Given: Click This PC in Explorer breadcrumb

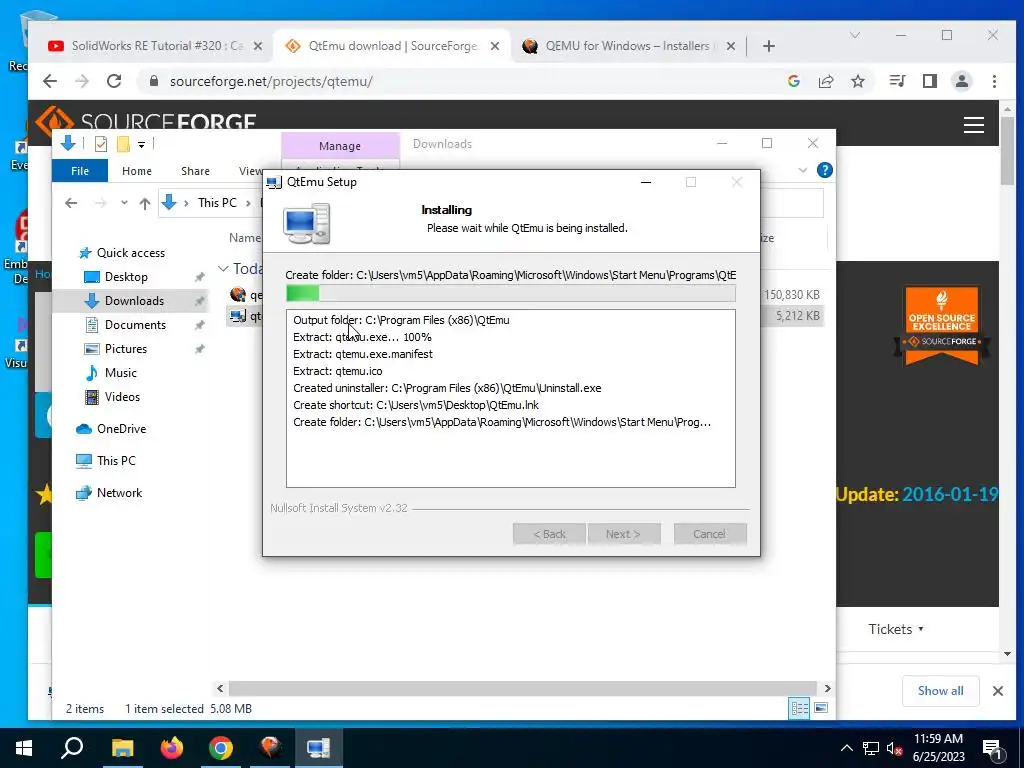Looking at the screenshot, I should pyautogui.click(x=217, y=202).
